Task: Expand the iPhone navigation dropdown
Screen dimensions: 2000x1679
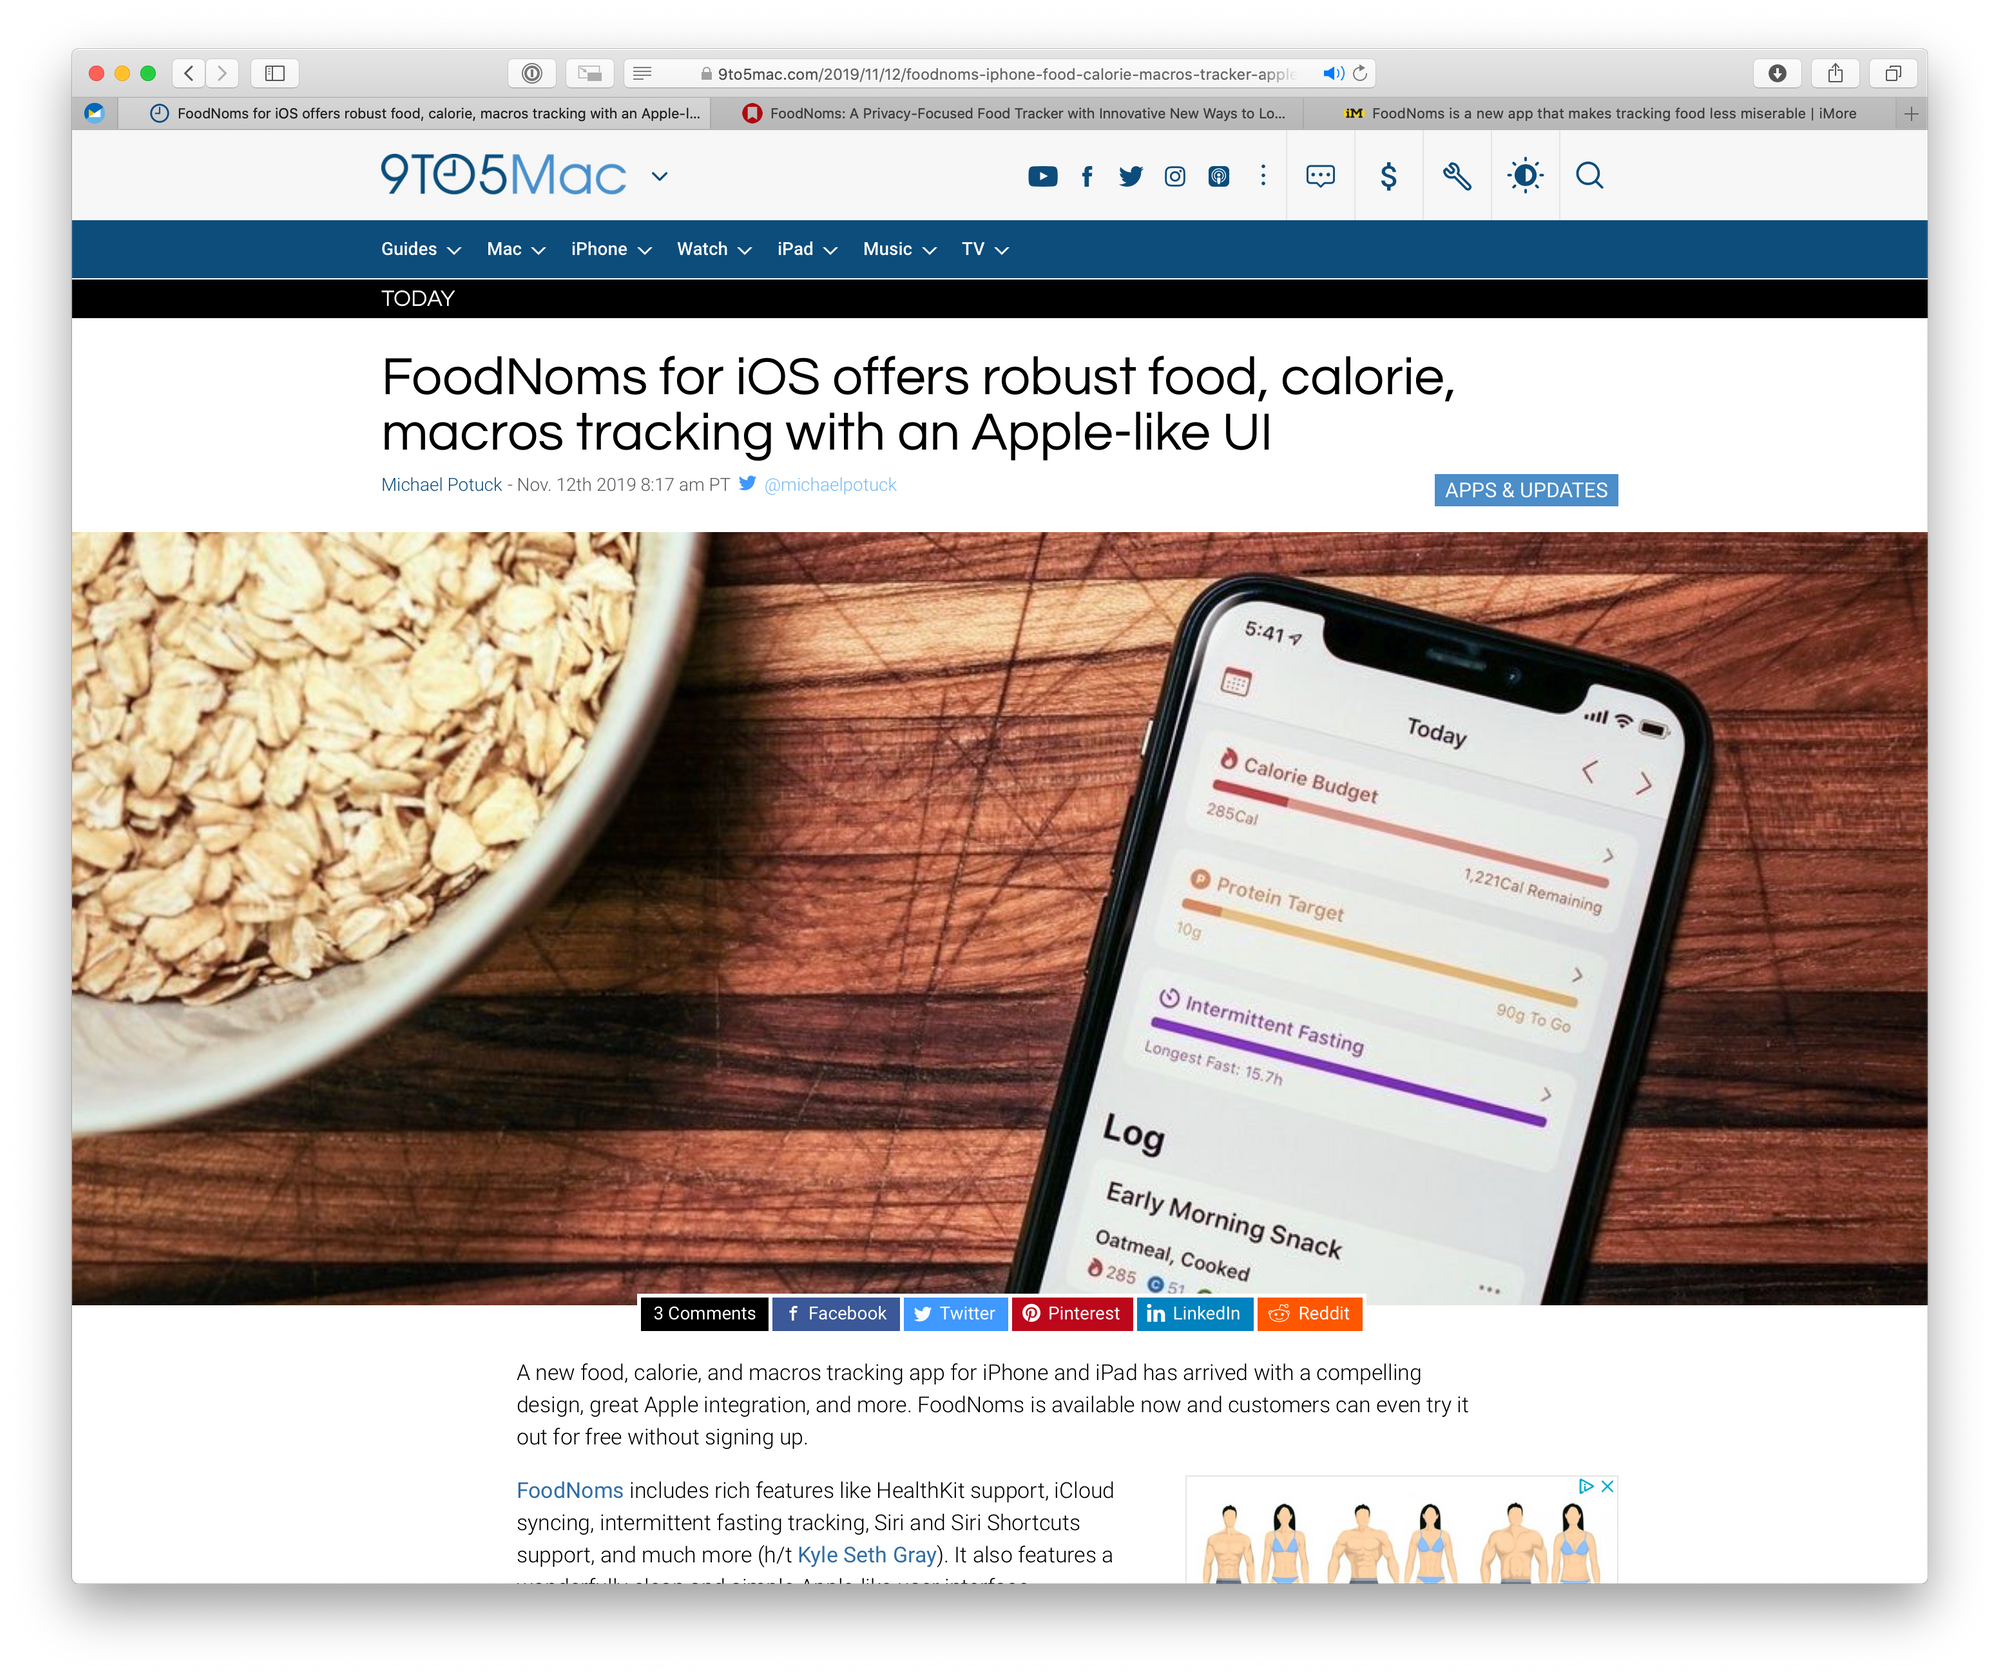Action: (x=611, y=249)
